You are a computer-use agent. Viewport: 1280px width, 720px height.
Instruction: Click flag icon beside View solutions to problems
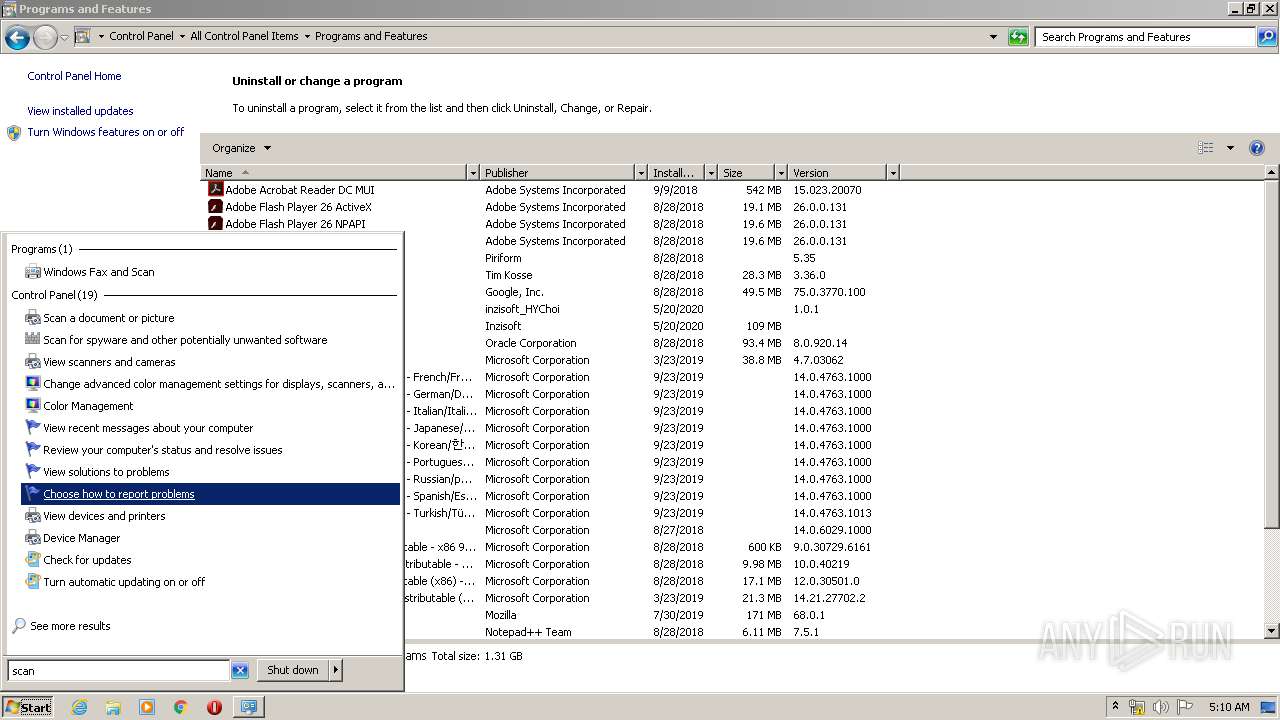(x=33, y=472)
